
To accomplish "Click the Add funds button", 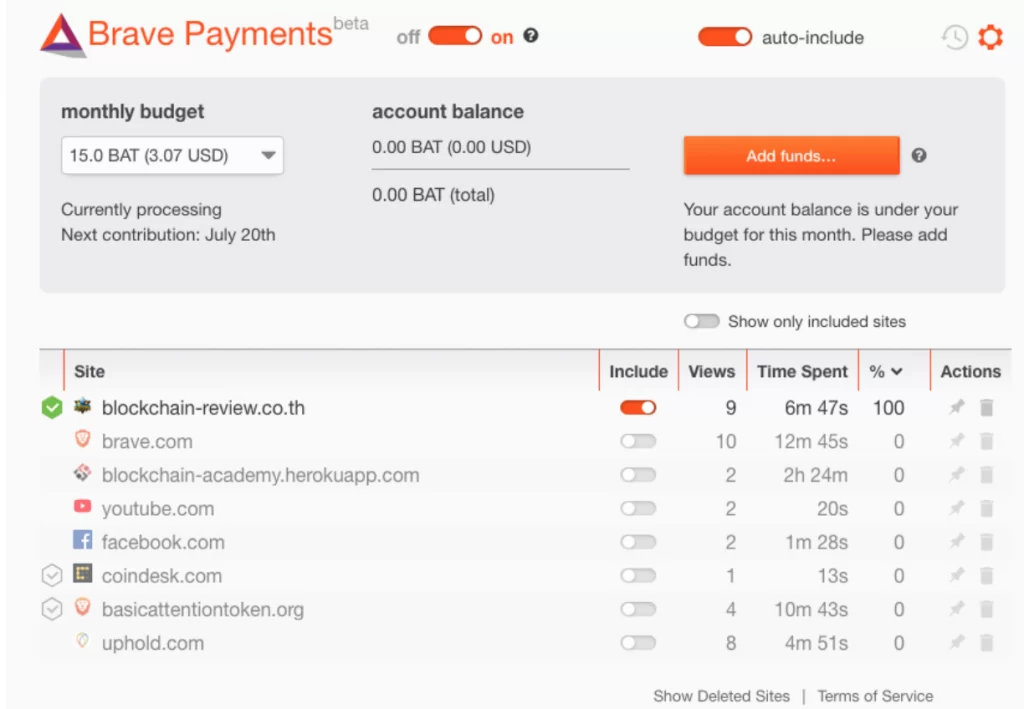I will [x=791, y=156].
